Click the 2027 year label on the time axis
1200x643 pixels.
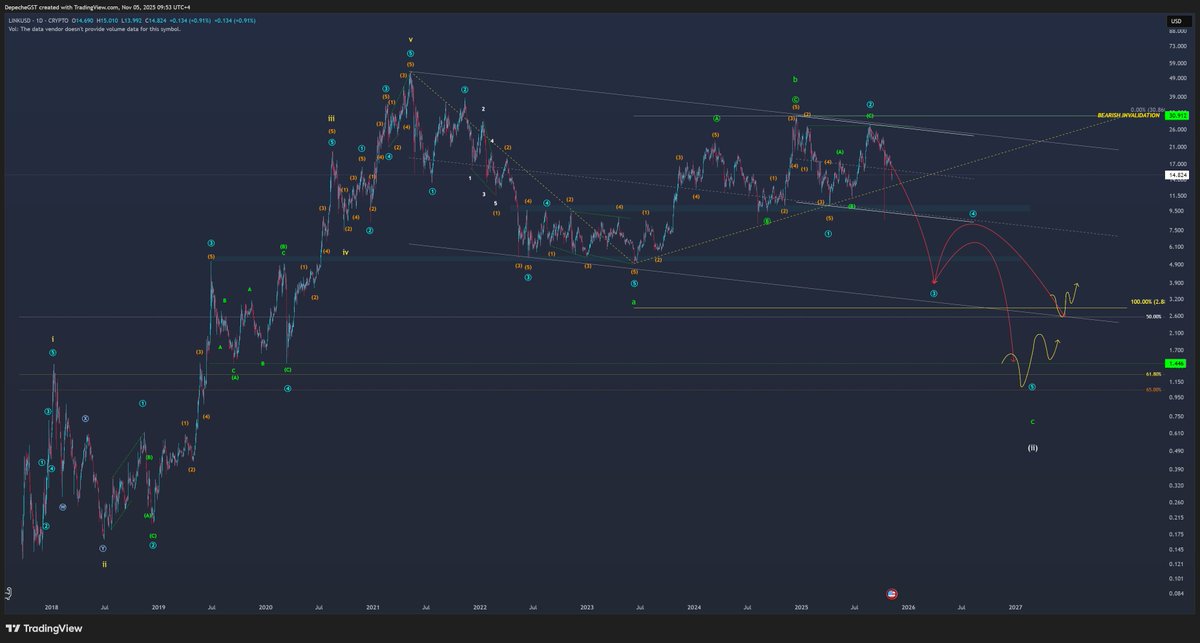click(1016, 607)
